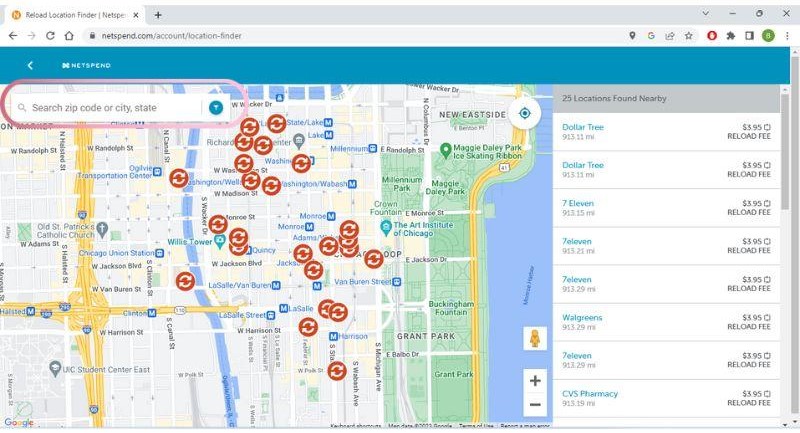Open browser extensions puzzle icon

pyautogui.click(x=731, y=36)
